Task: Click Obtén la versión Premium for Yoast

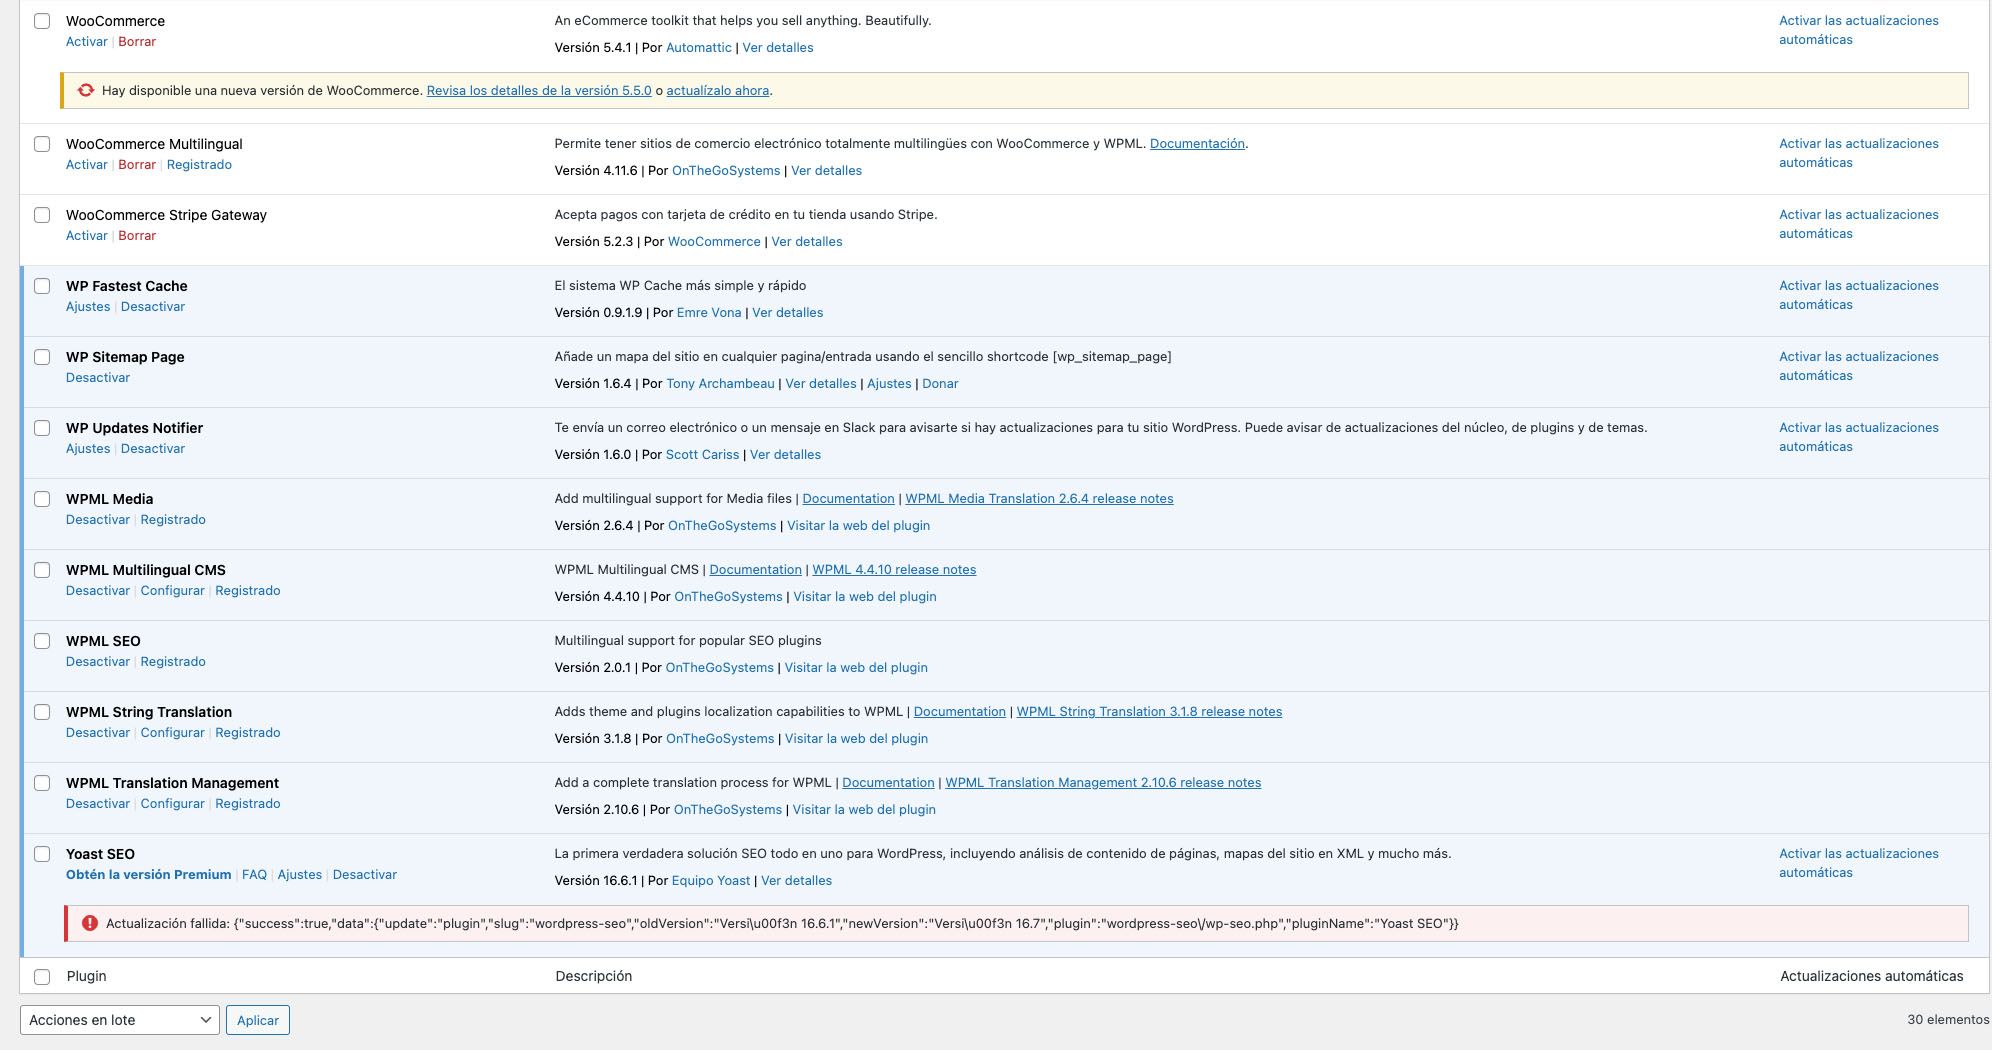Action: tap(148, 874)
